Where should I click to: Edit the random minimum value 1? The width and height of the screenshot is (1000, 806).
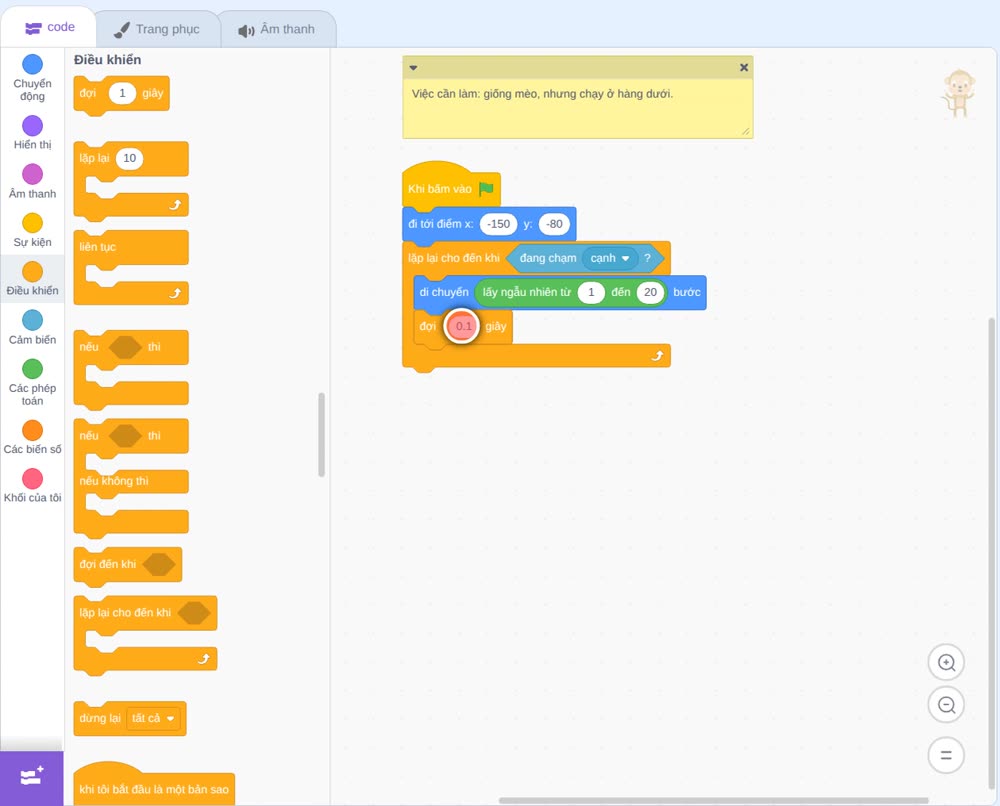[591, 292]
